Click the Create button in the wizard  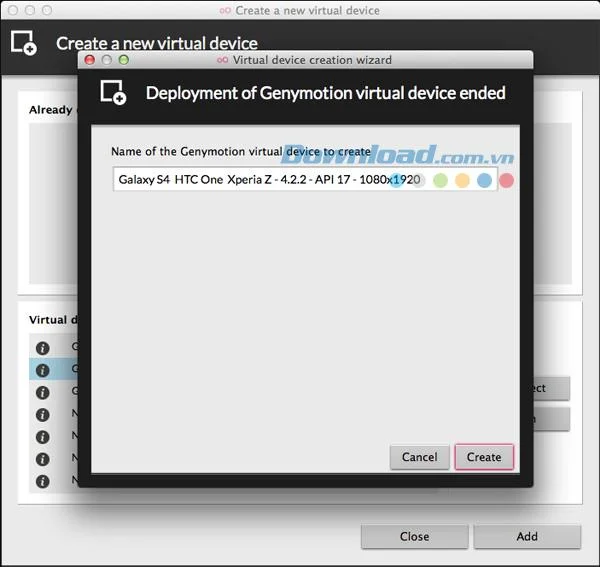[x=484, y=457]
